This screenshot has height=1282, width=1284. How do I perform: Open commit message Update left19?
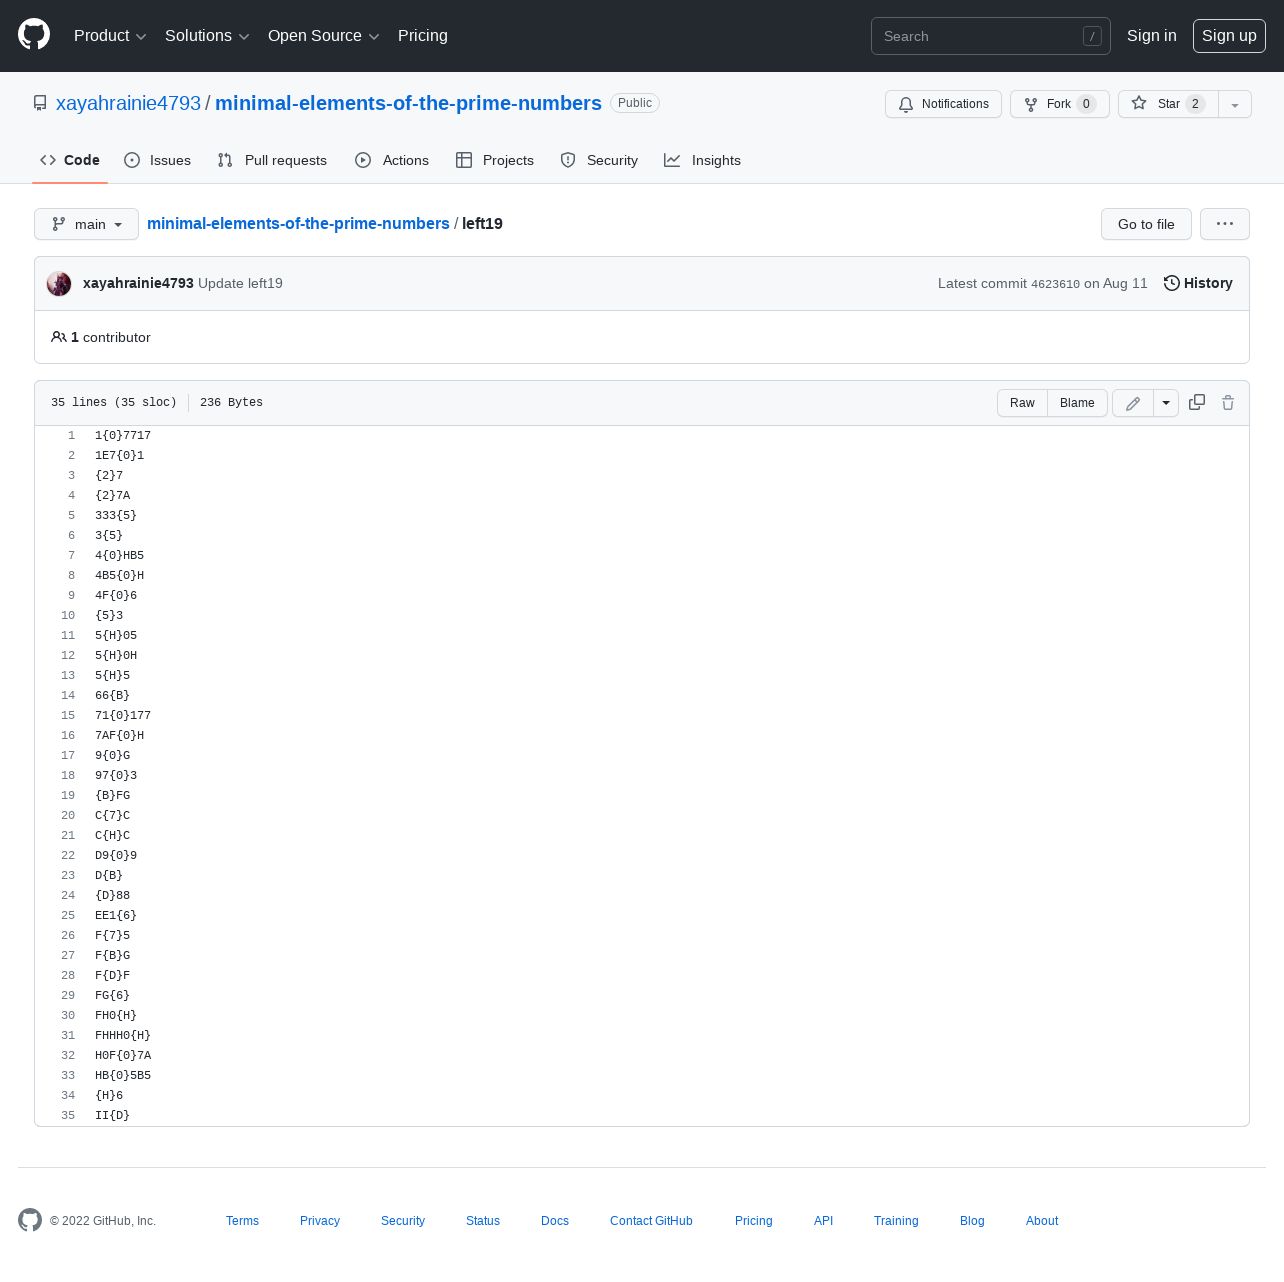[240, 283]
